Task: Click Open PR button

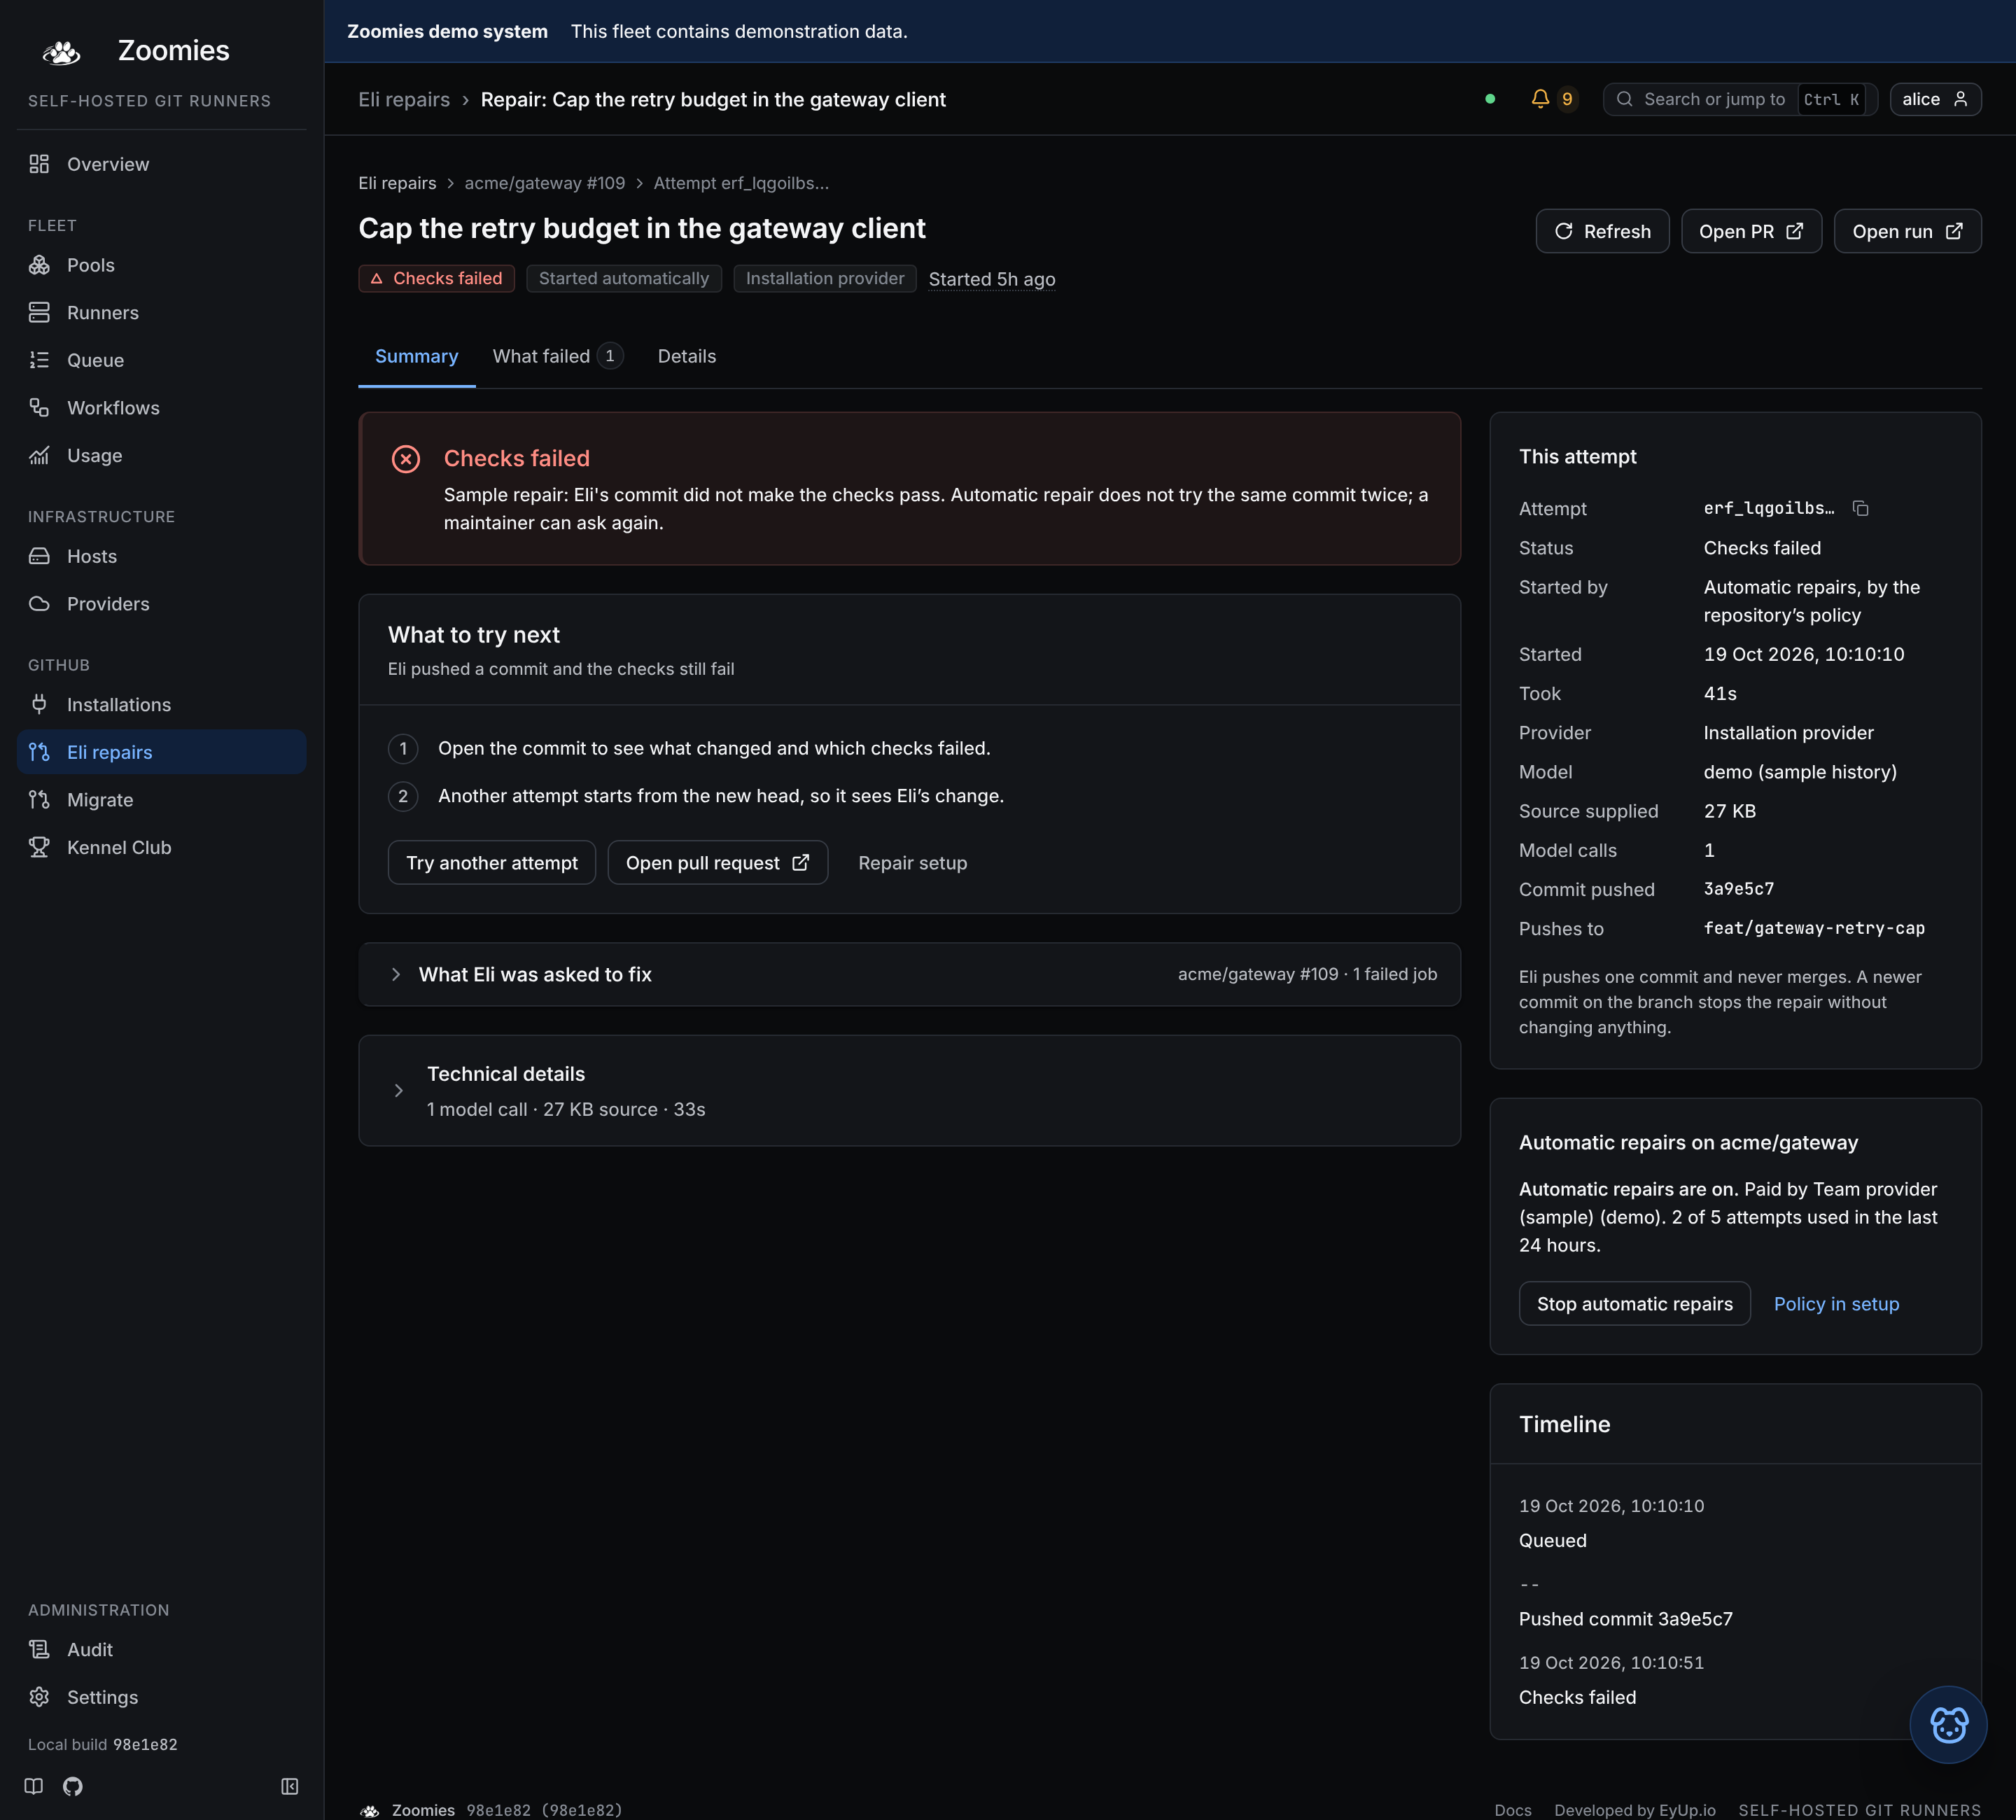Action: click(x=1751, y=231)
